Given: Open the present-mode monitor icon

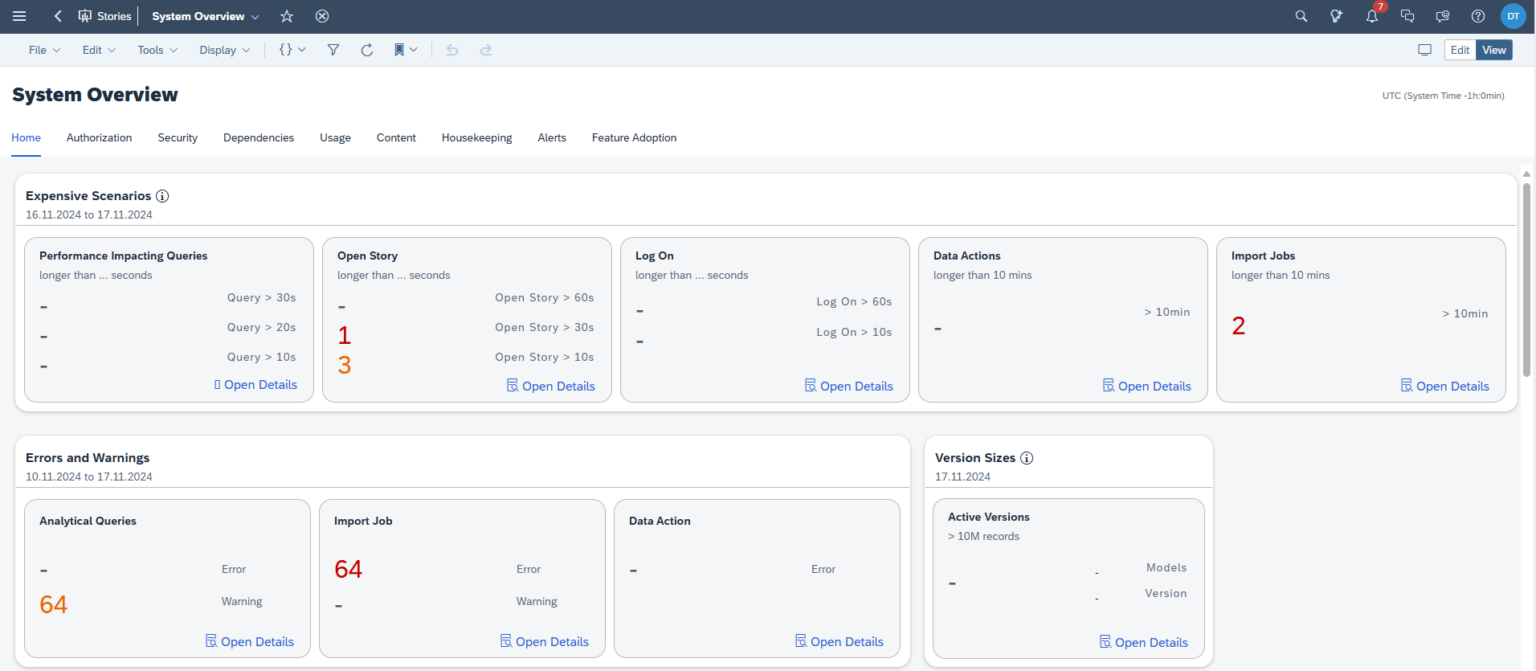Looking at the screenshot, I should coord(1424,49).
